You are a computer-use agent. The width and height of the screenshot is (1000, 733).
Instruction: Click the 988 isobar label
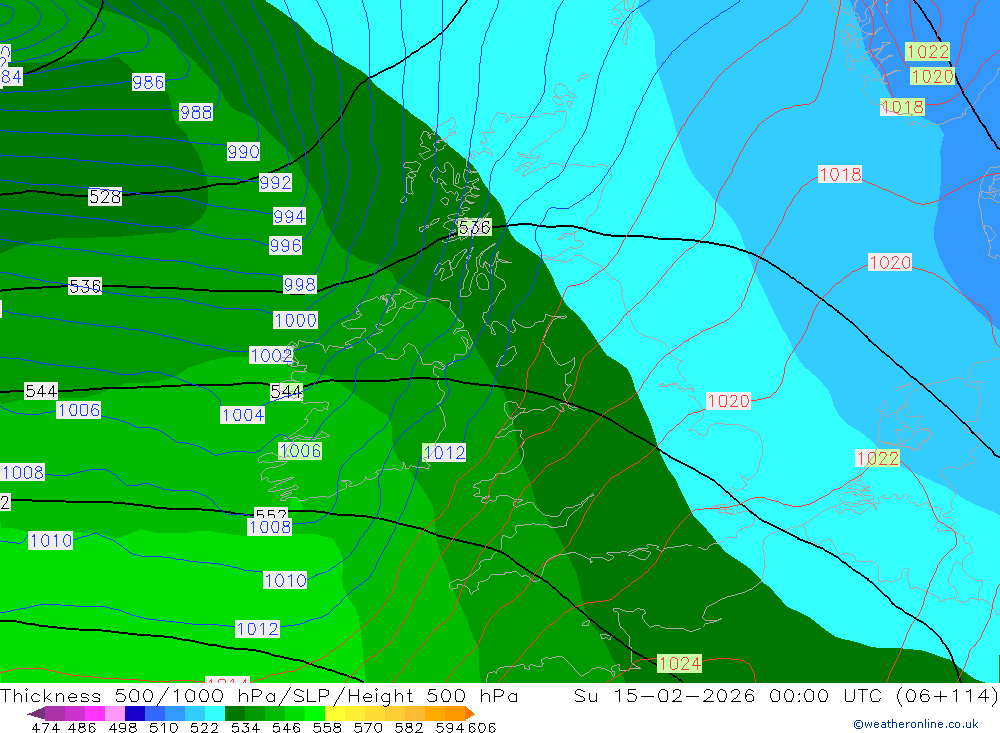coord(196,112)
